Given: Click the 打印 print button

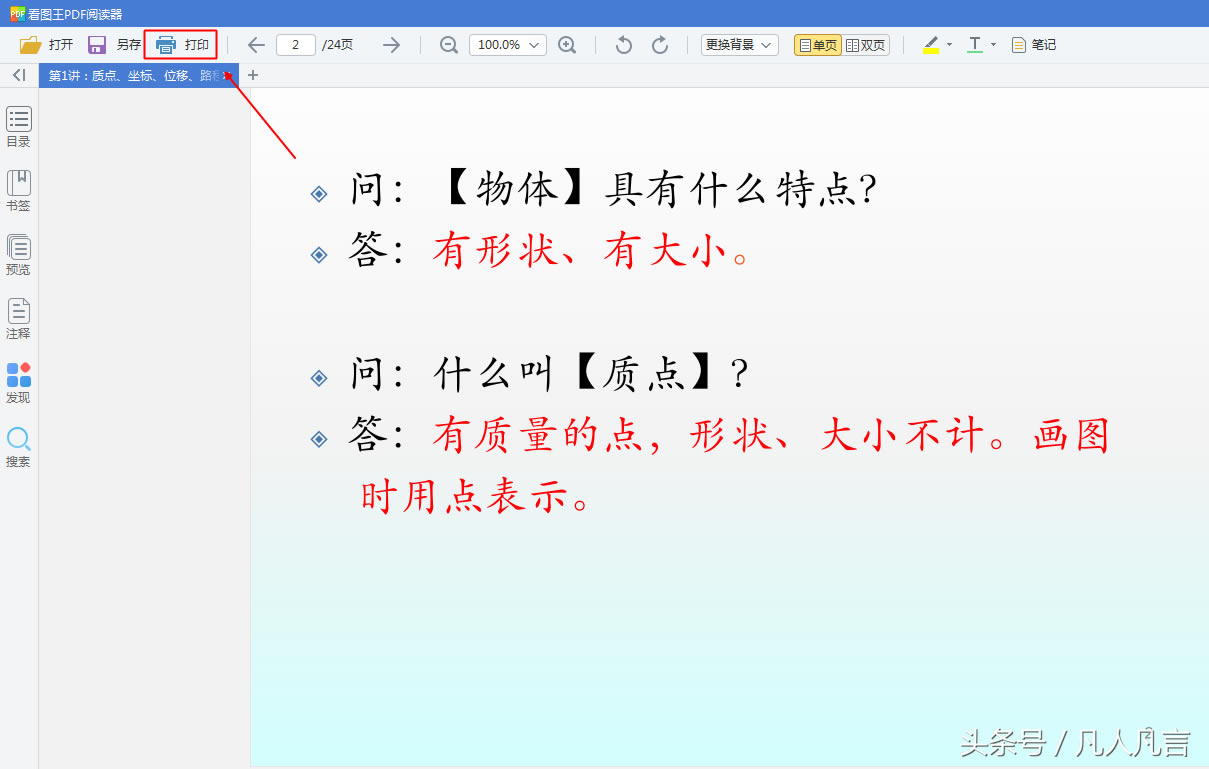Looking at the screenshot, I should click(x=181, y=44).
